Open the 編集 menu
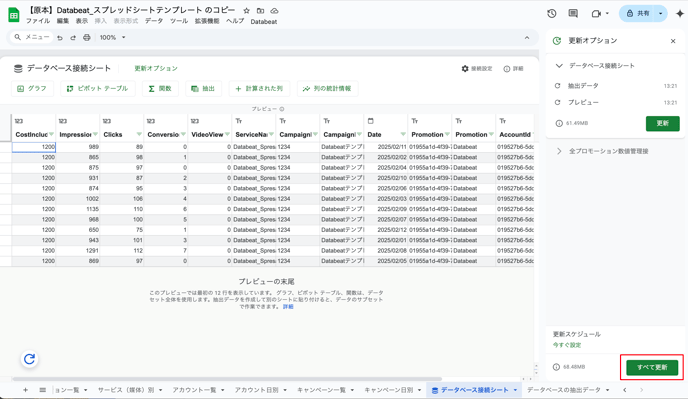This screenshot has width=688, height=399. 63,21
